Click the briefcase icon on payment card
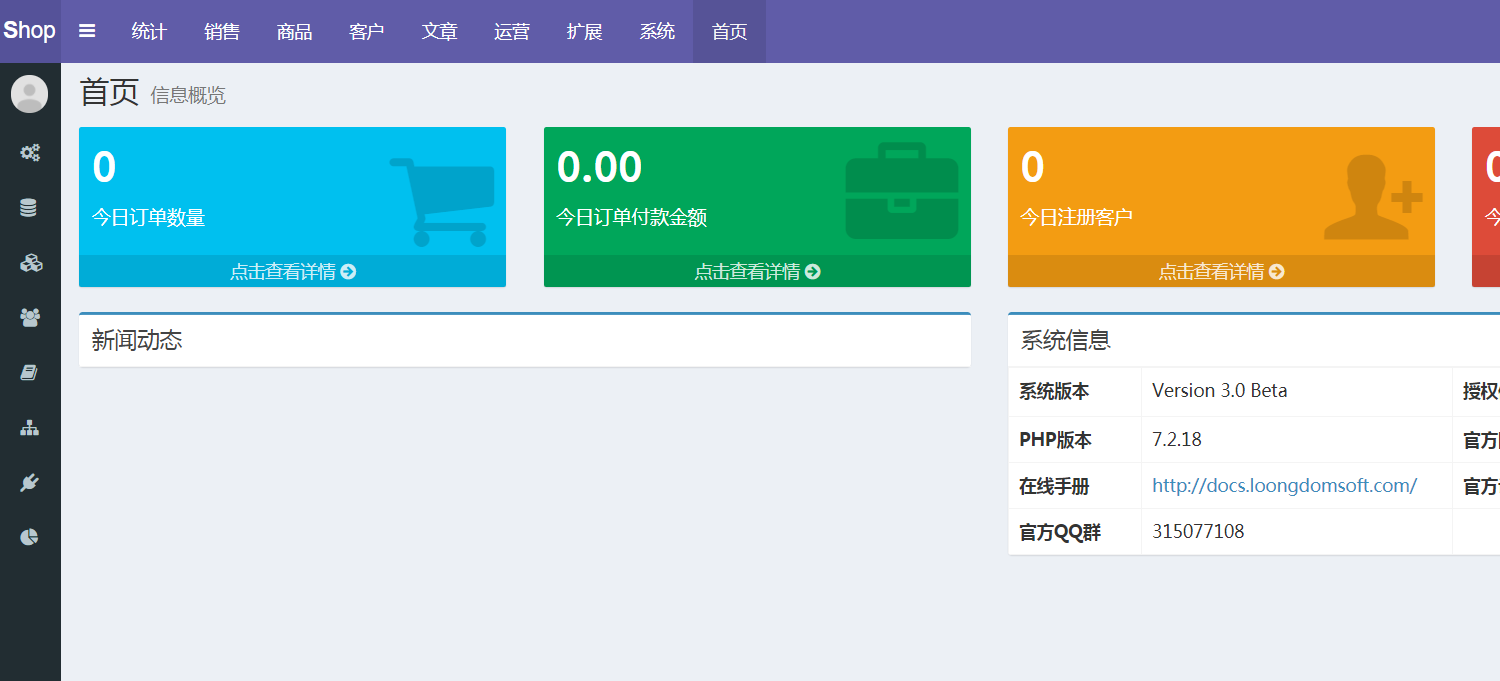Viewport: 1500px width, 681px height. pyautogui.click(x=902, y=191)
